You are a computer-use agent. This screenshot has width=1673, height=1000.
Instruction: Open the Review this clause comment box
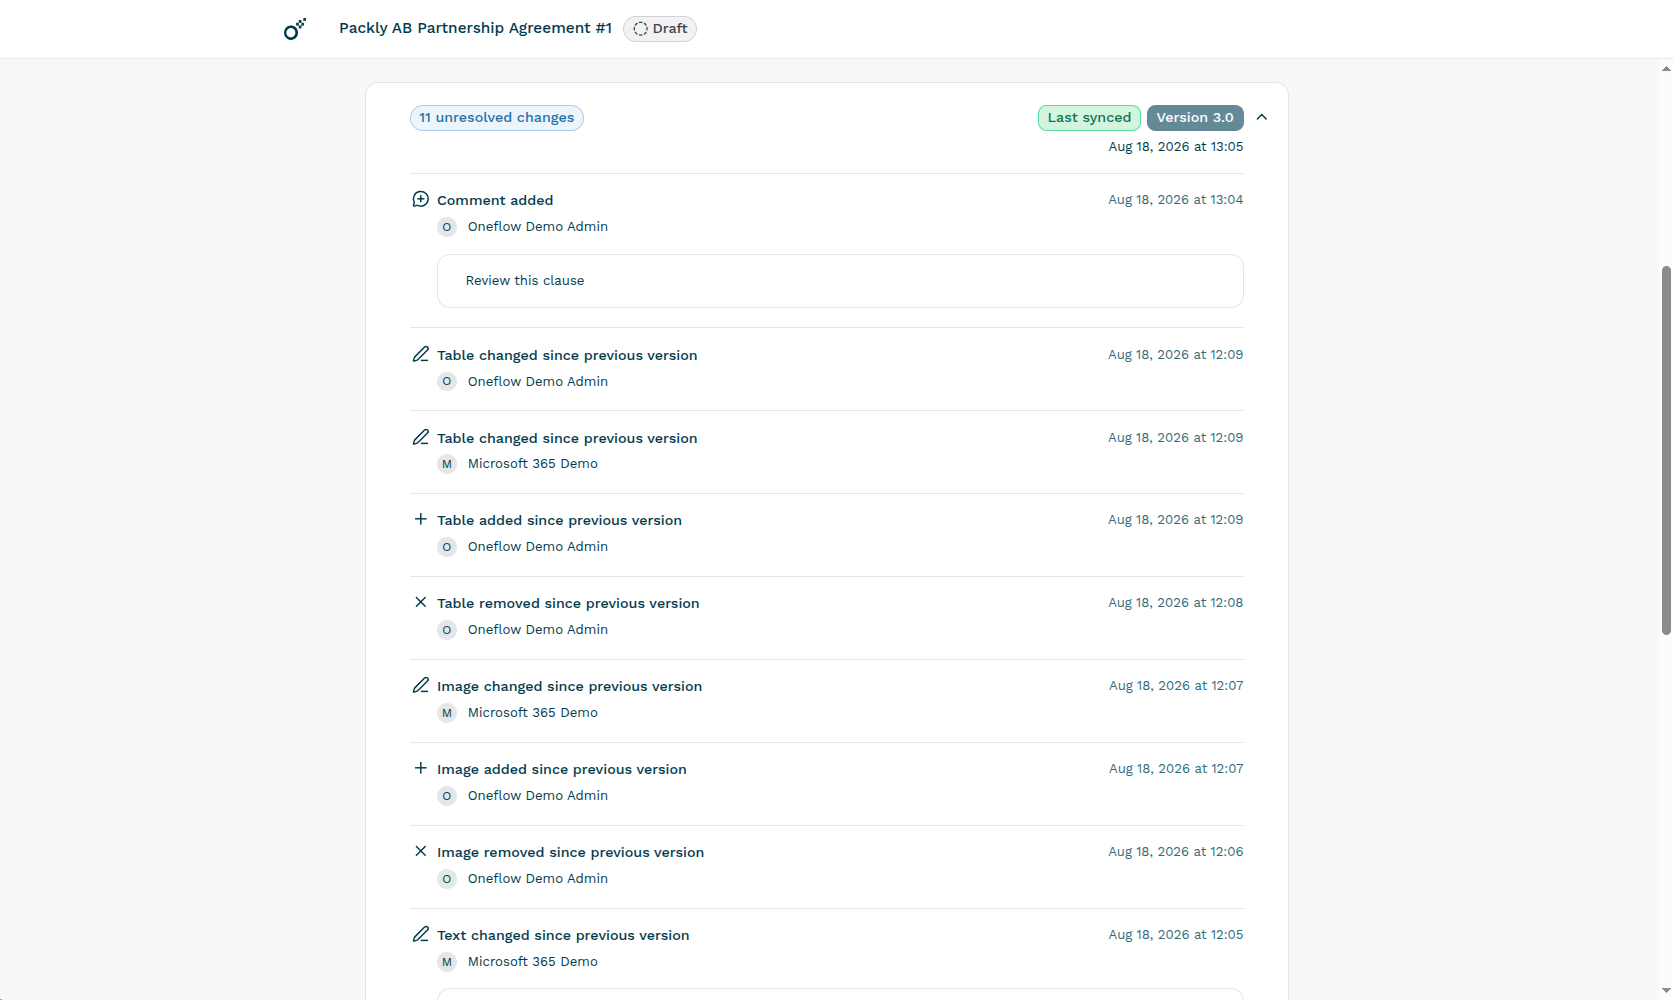click(840, 281)
